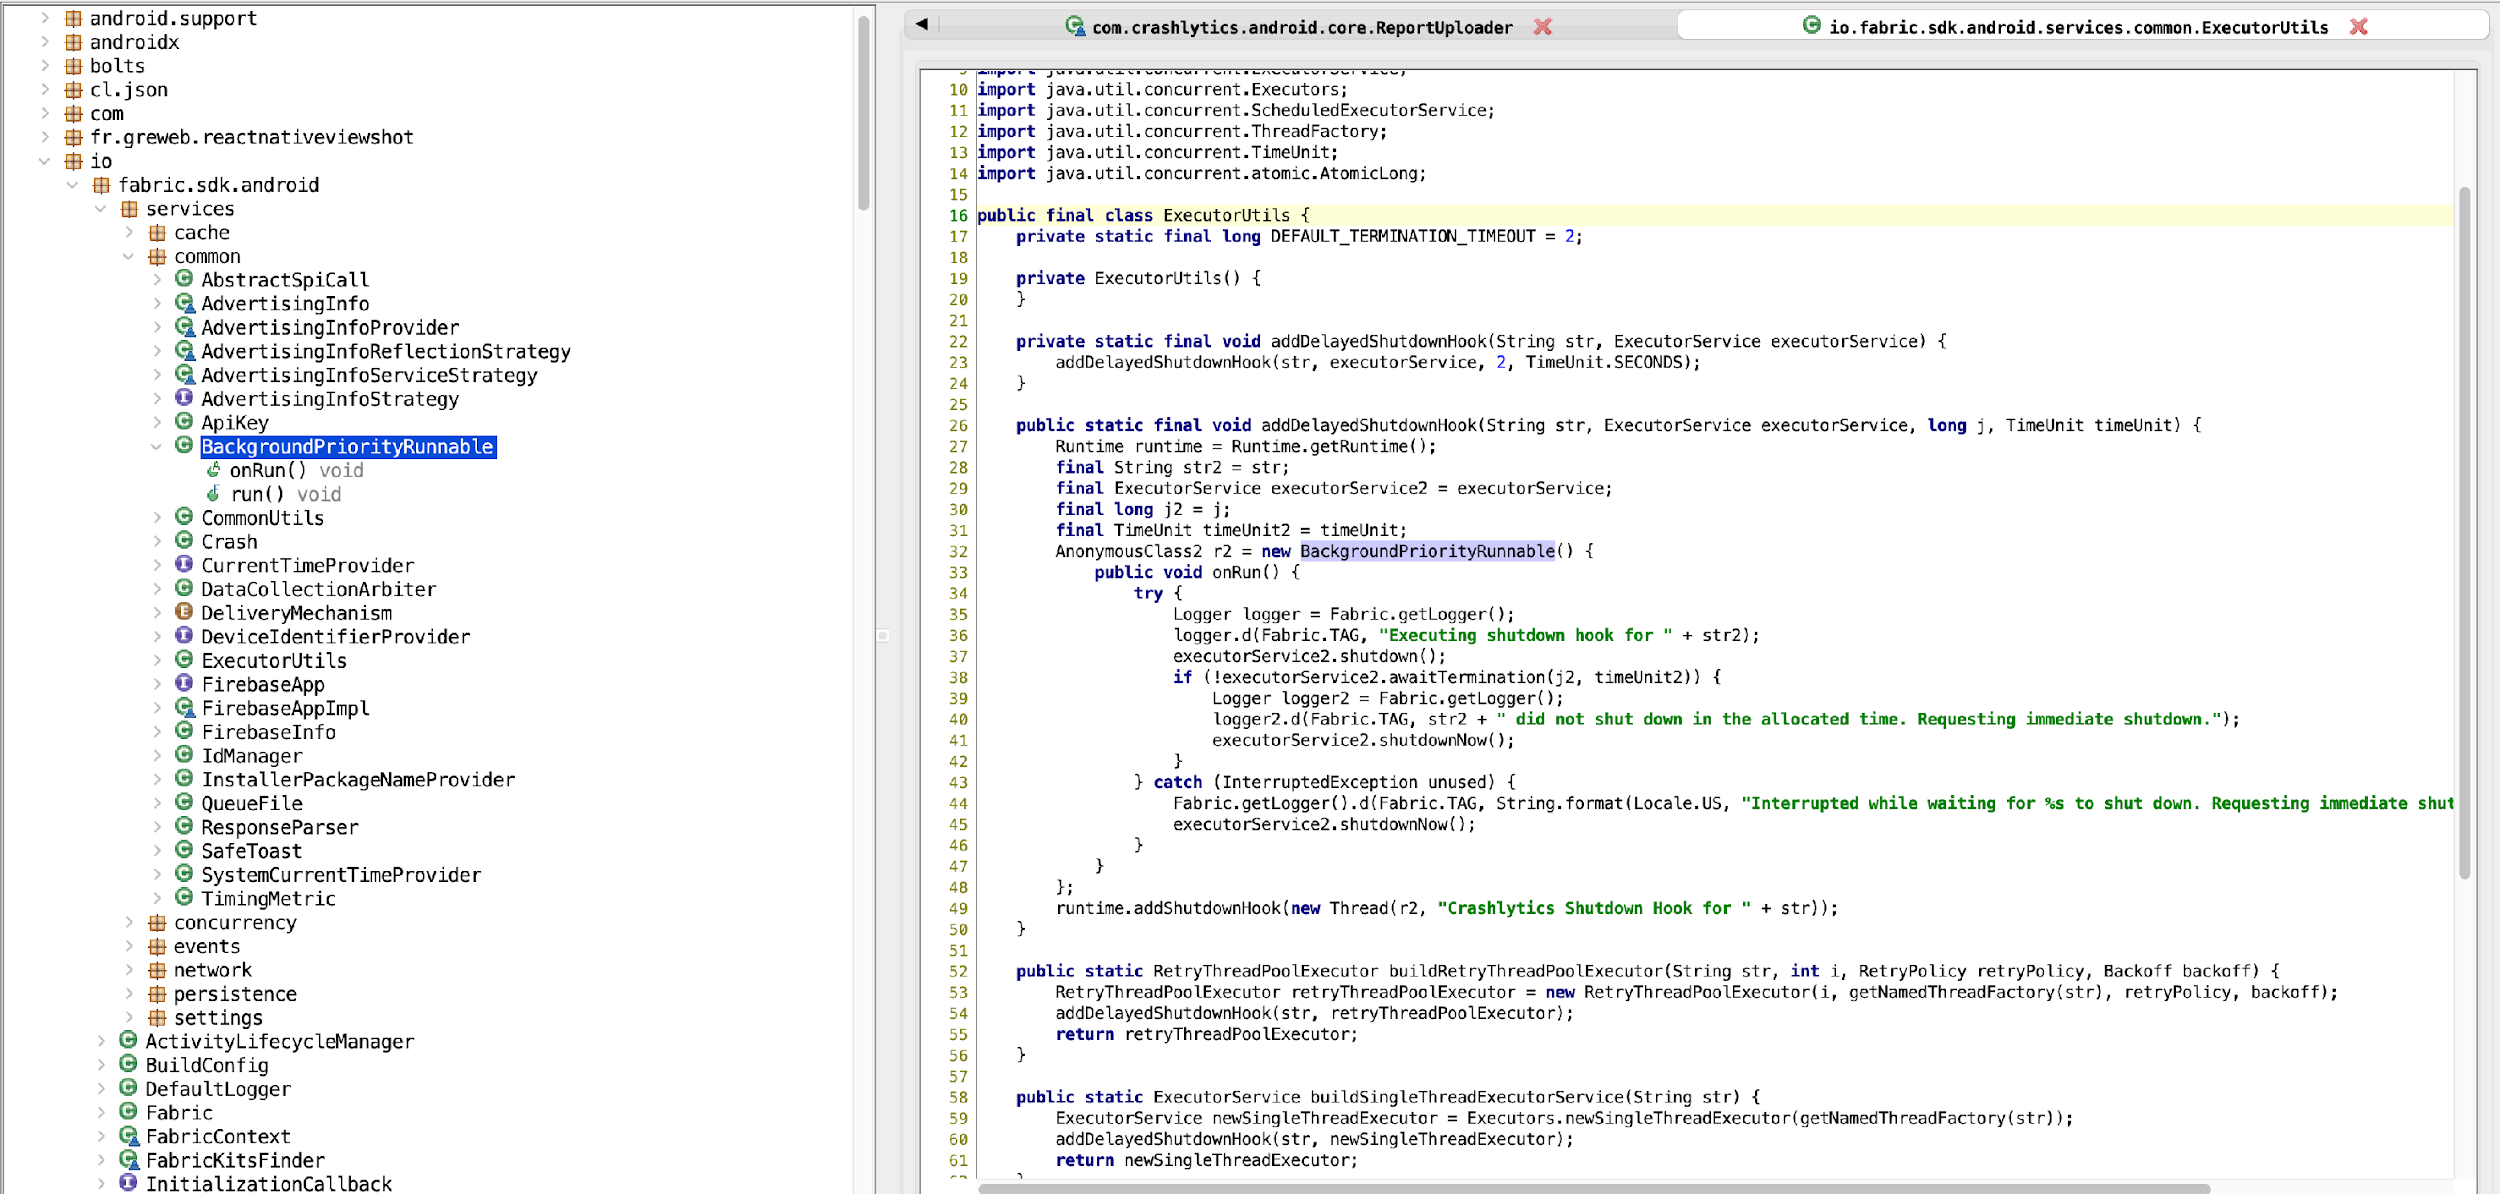Click the androidx package icon

[74, 42]
